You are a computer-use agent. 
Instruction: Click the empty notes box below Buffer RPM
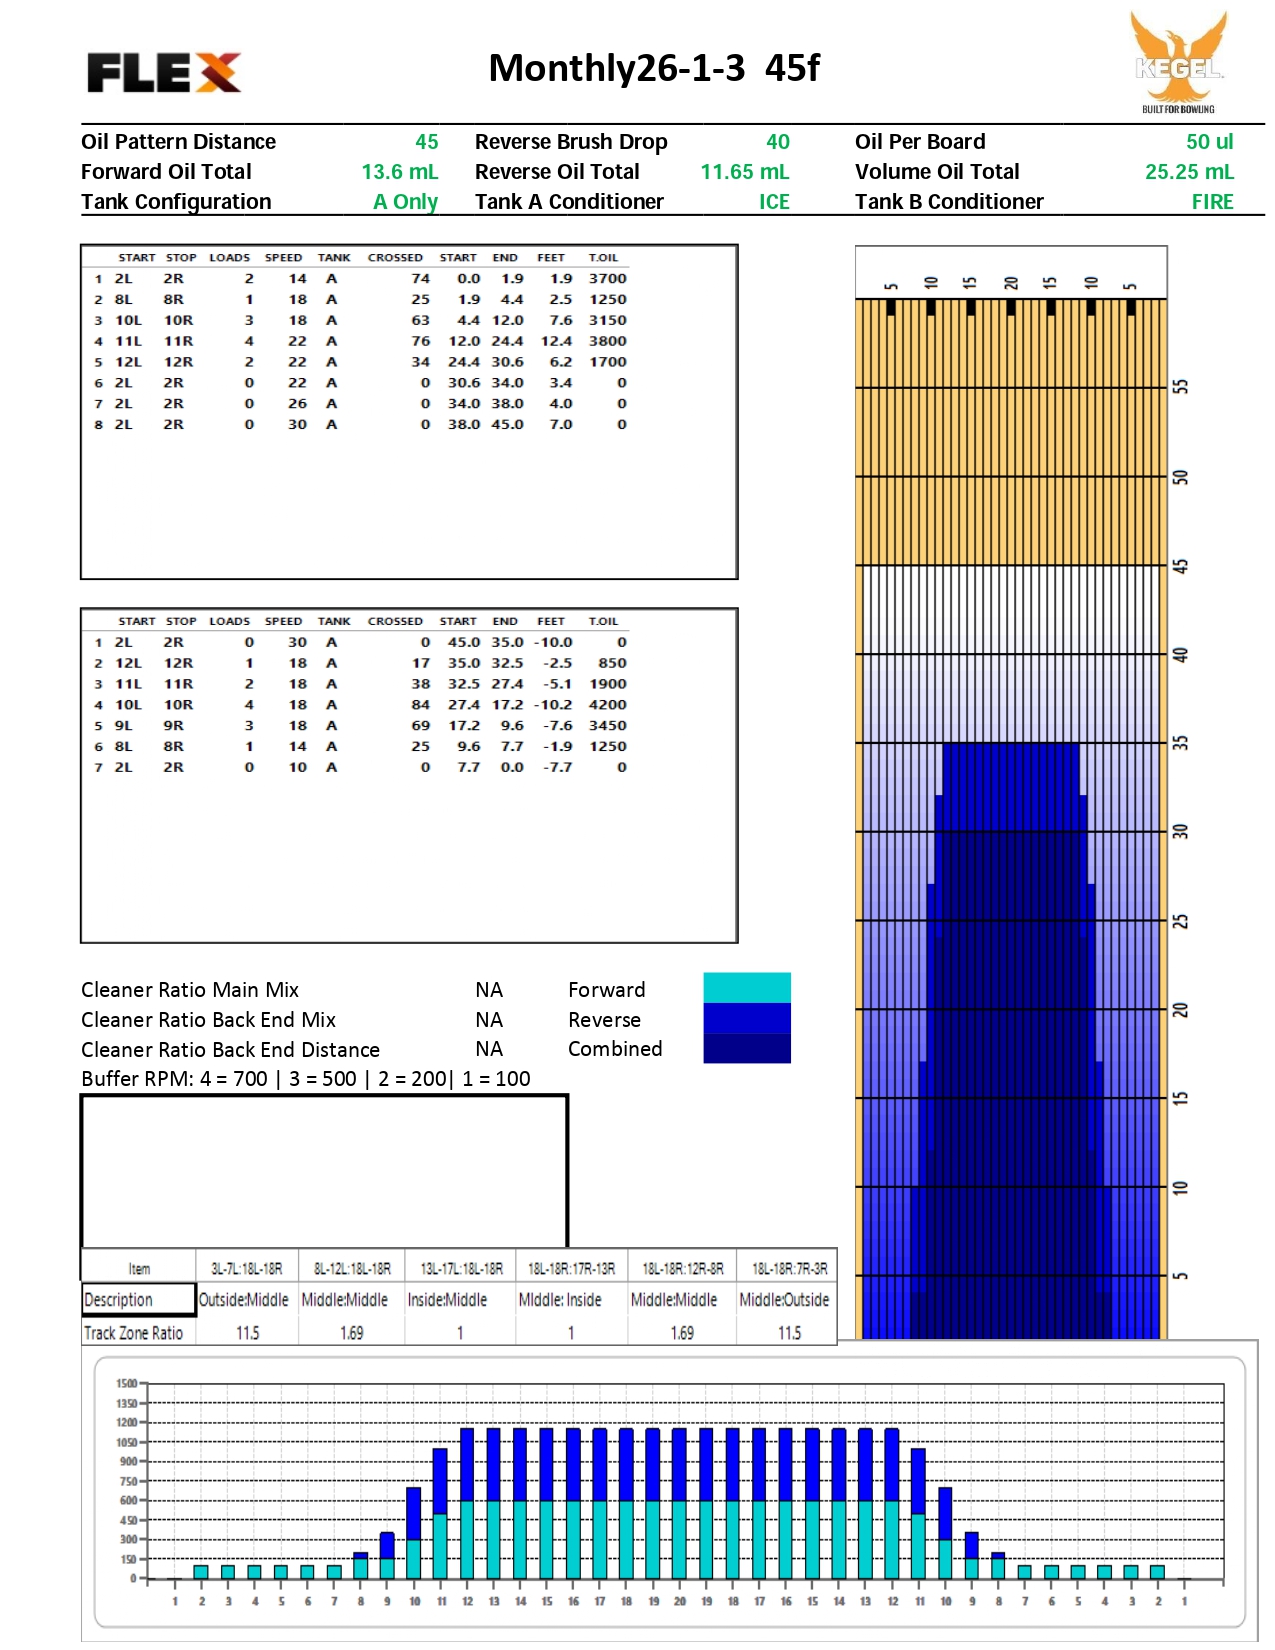324,1170
